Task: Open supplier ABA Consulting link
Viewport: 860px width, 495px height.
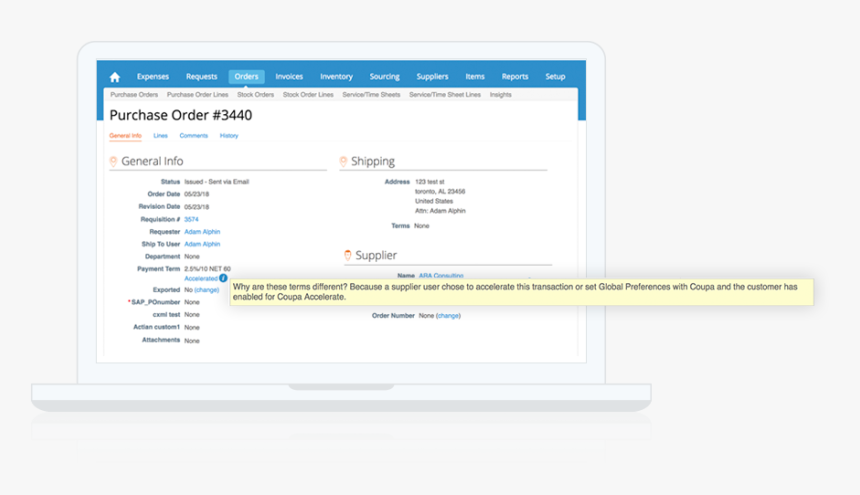Action: point(441,276)
